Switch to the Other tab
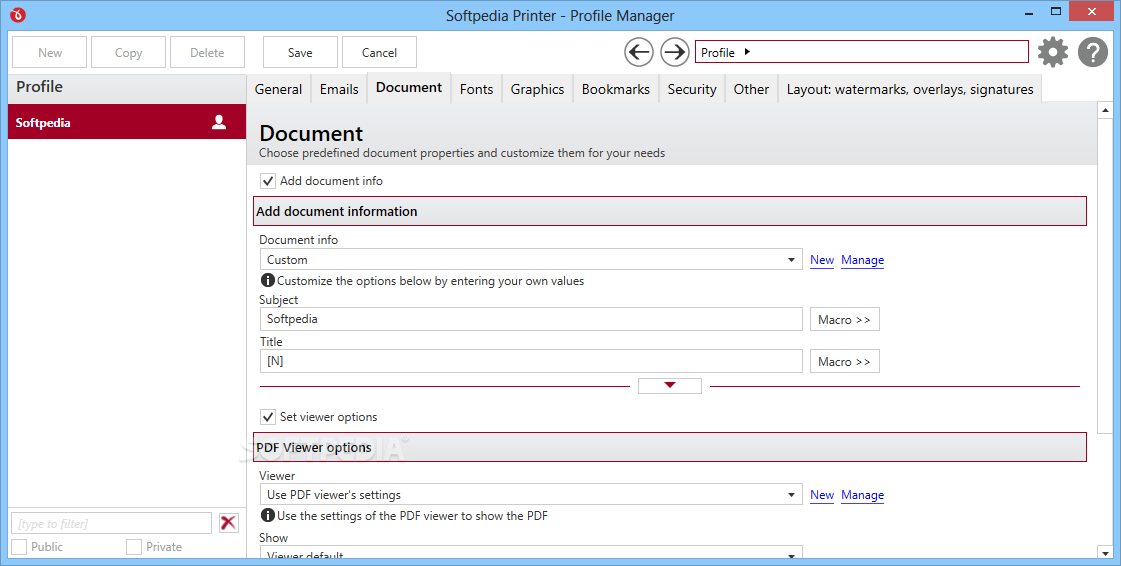Viewport: 1121px width, 566px height. (x=751, y=89)
